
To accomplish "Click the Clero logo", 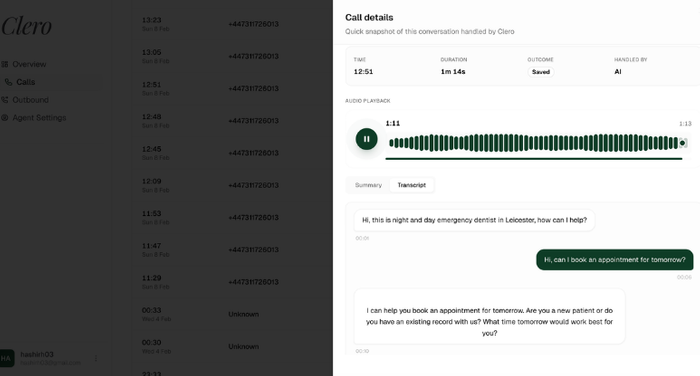I will pyautogui.click(x=27, y=26).
